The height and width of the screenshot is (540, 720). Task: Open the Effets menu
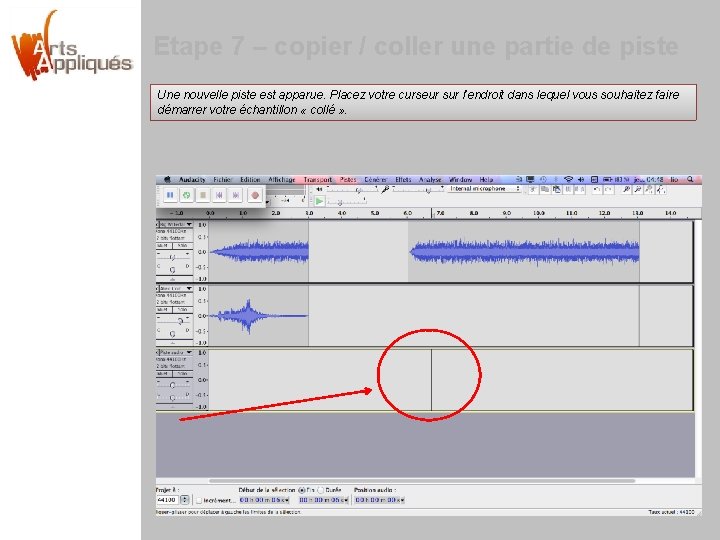[x=403, y=180]
